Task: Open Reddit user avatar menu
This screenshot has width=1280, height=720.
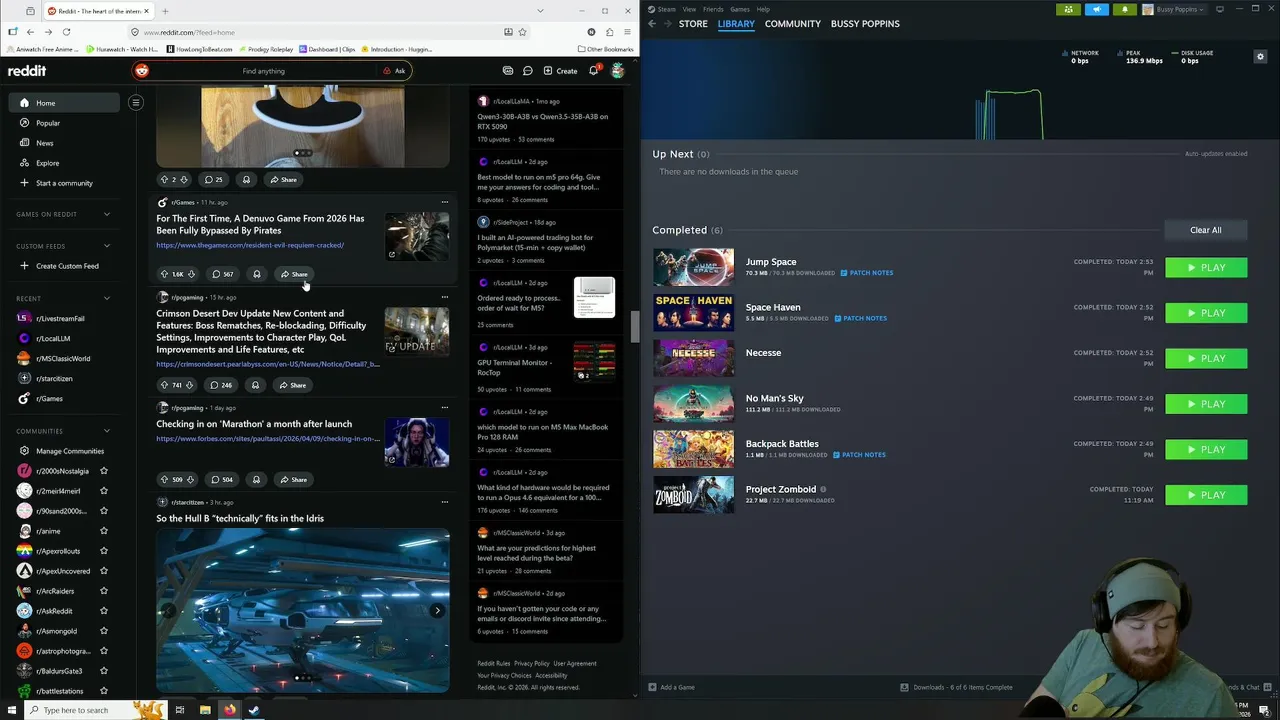Action: point(618,71)
